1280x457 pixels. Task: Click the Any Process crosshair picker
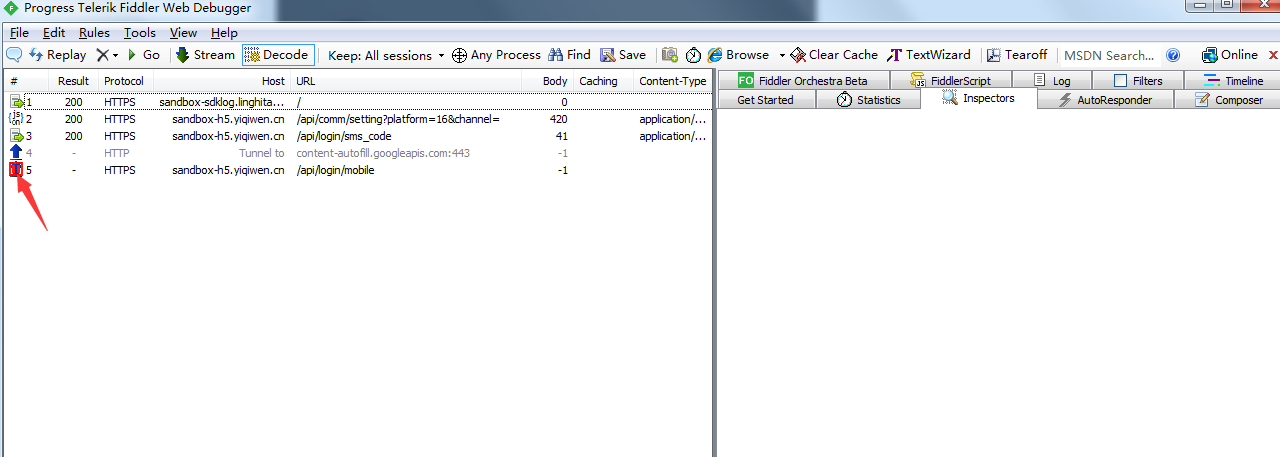click(x=496, y=55)
